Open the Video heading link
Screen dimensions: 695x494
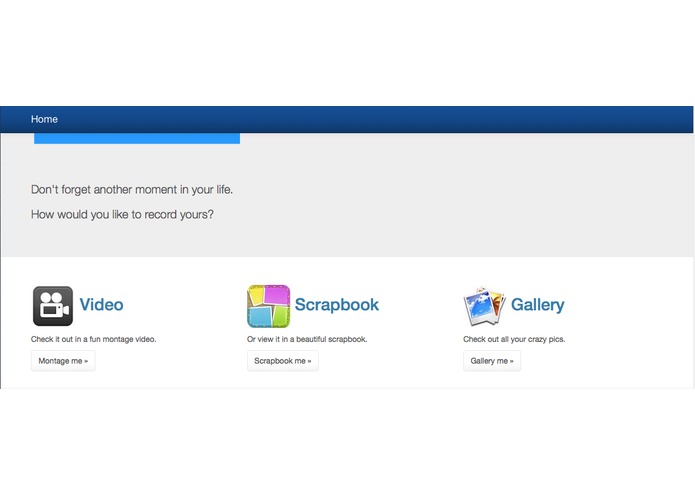click(102, 305)
